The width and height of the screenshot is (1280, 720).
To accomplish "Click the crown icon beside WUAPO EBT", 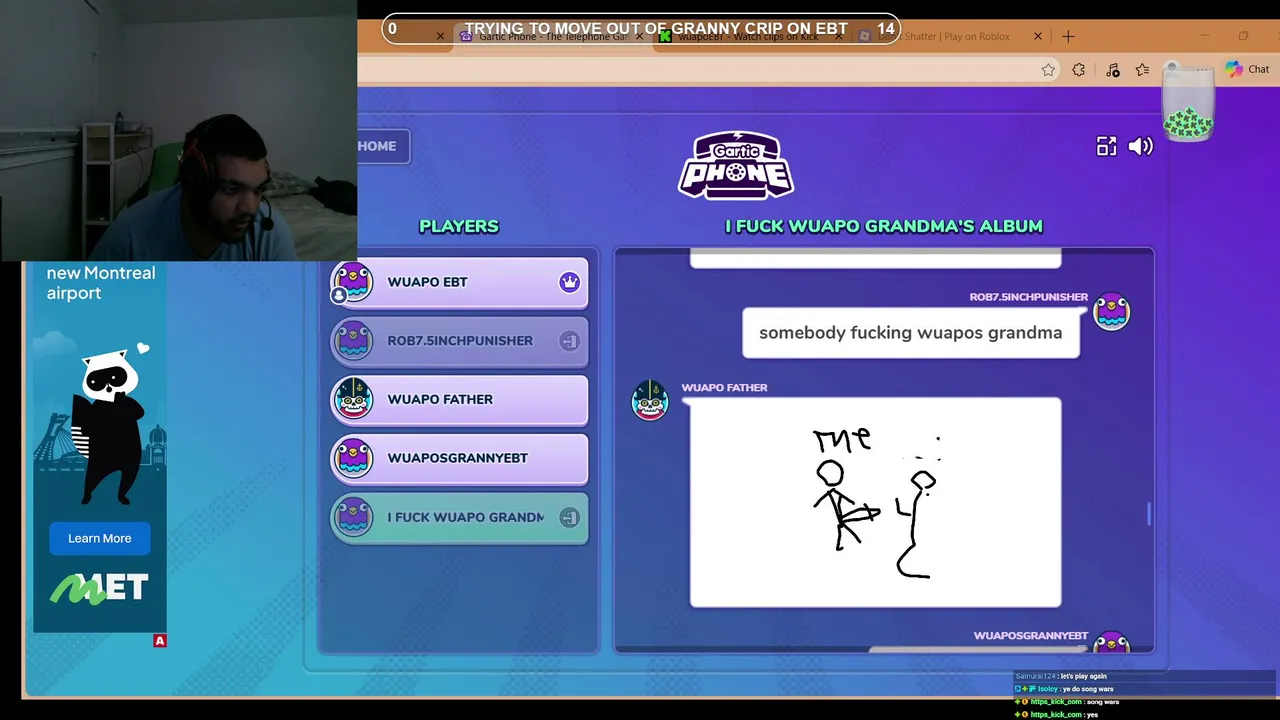I will [569, 282].
